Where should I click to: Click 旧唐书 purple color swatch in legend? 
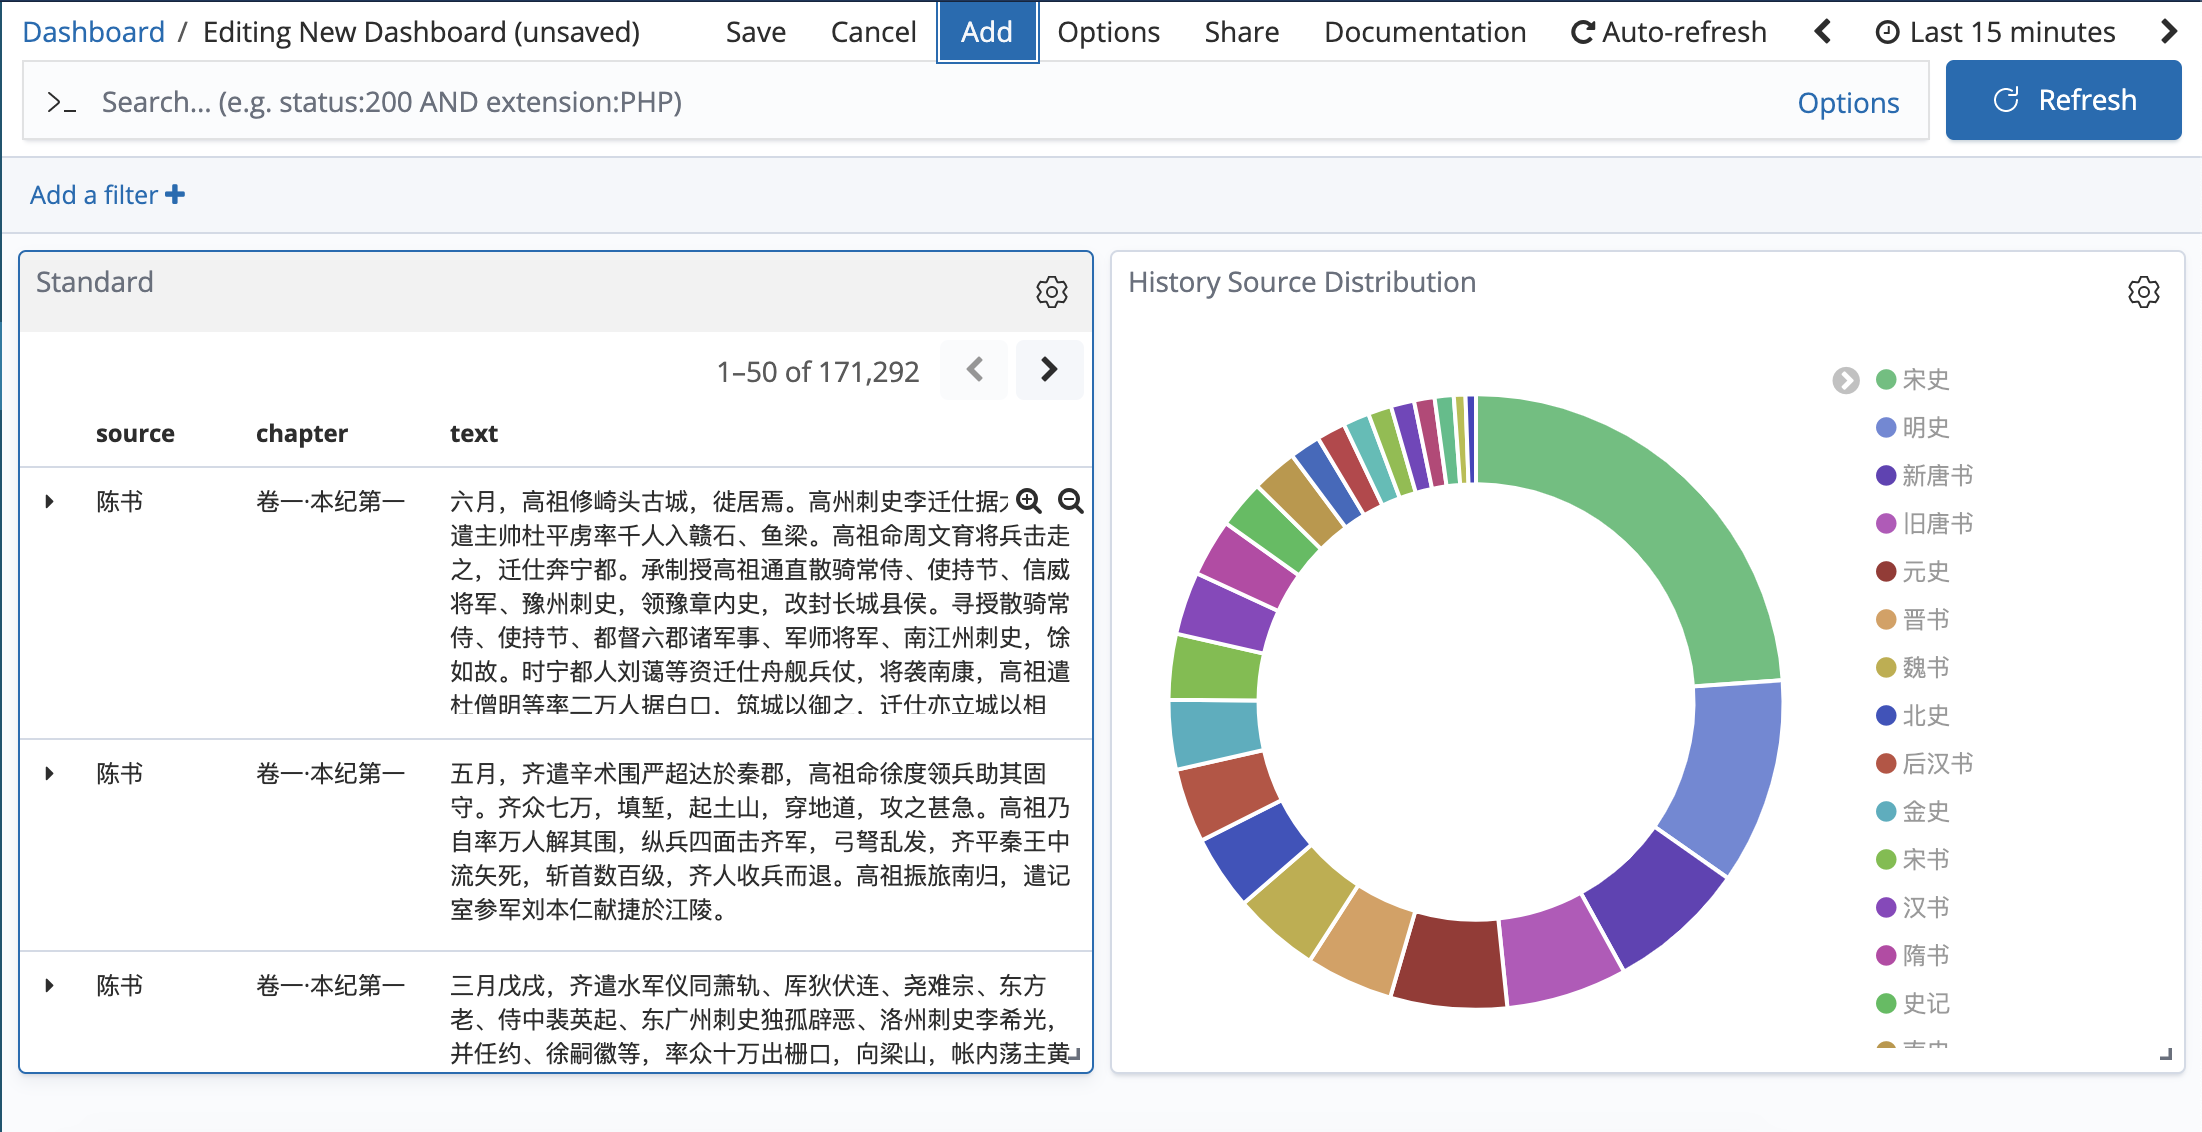(1886, 524)
